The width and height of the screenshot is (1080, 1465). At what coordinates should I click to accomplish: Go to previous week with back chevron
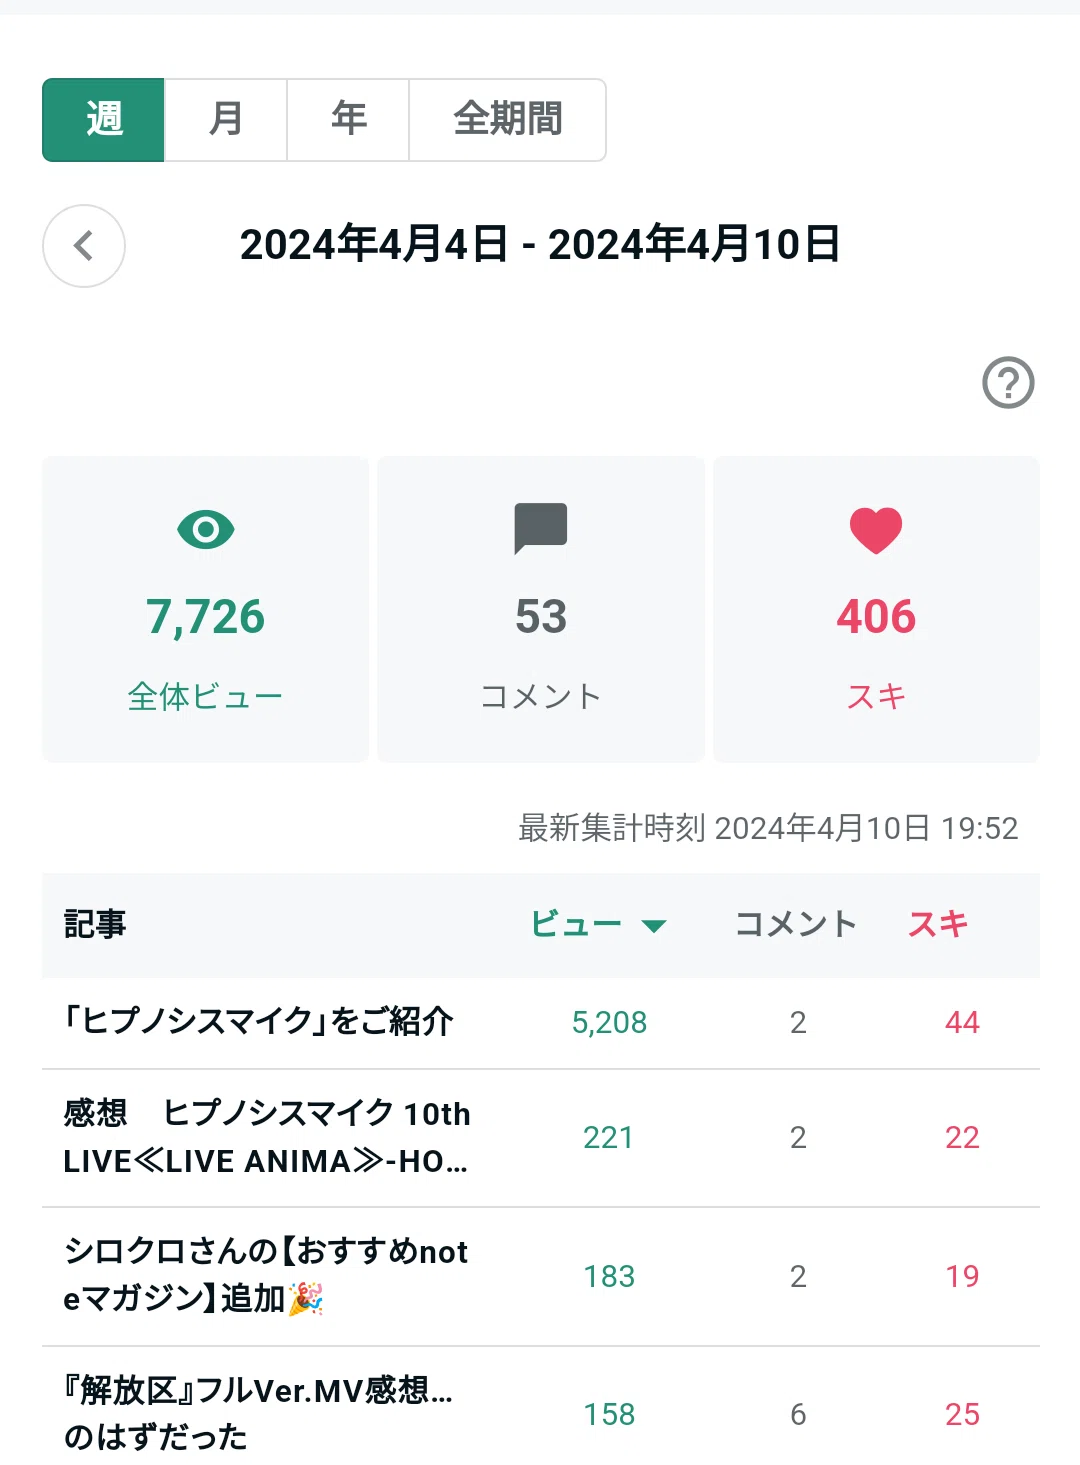click(84, 246)
